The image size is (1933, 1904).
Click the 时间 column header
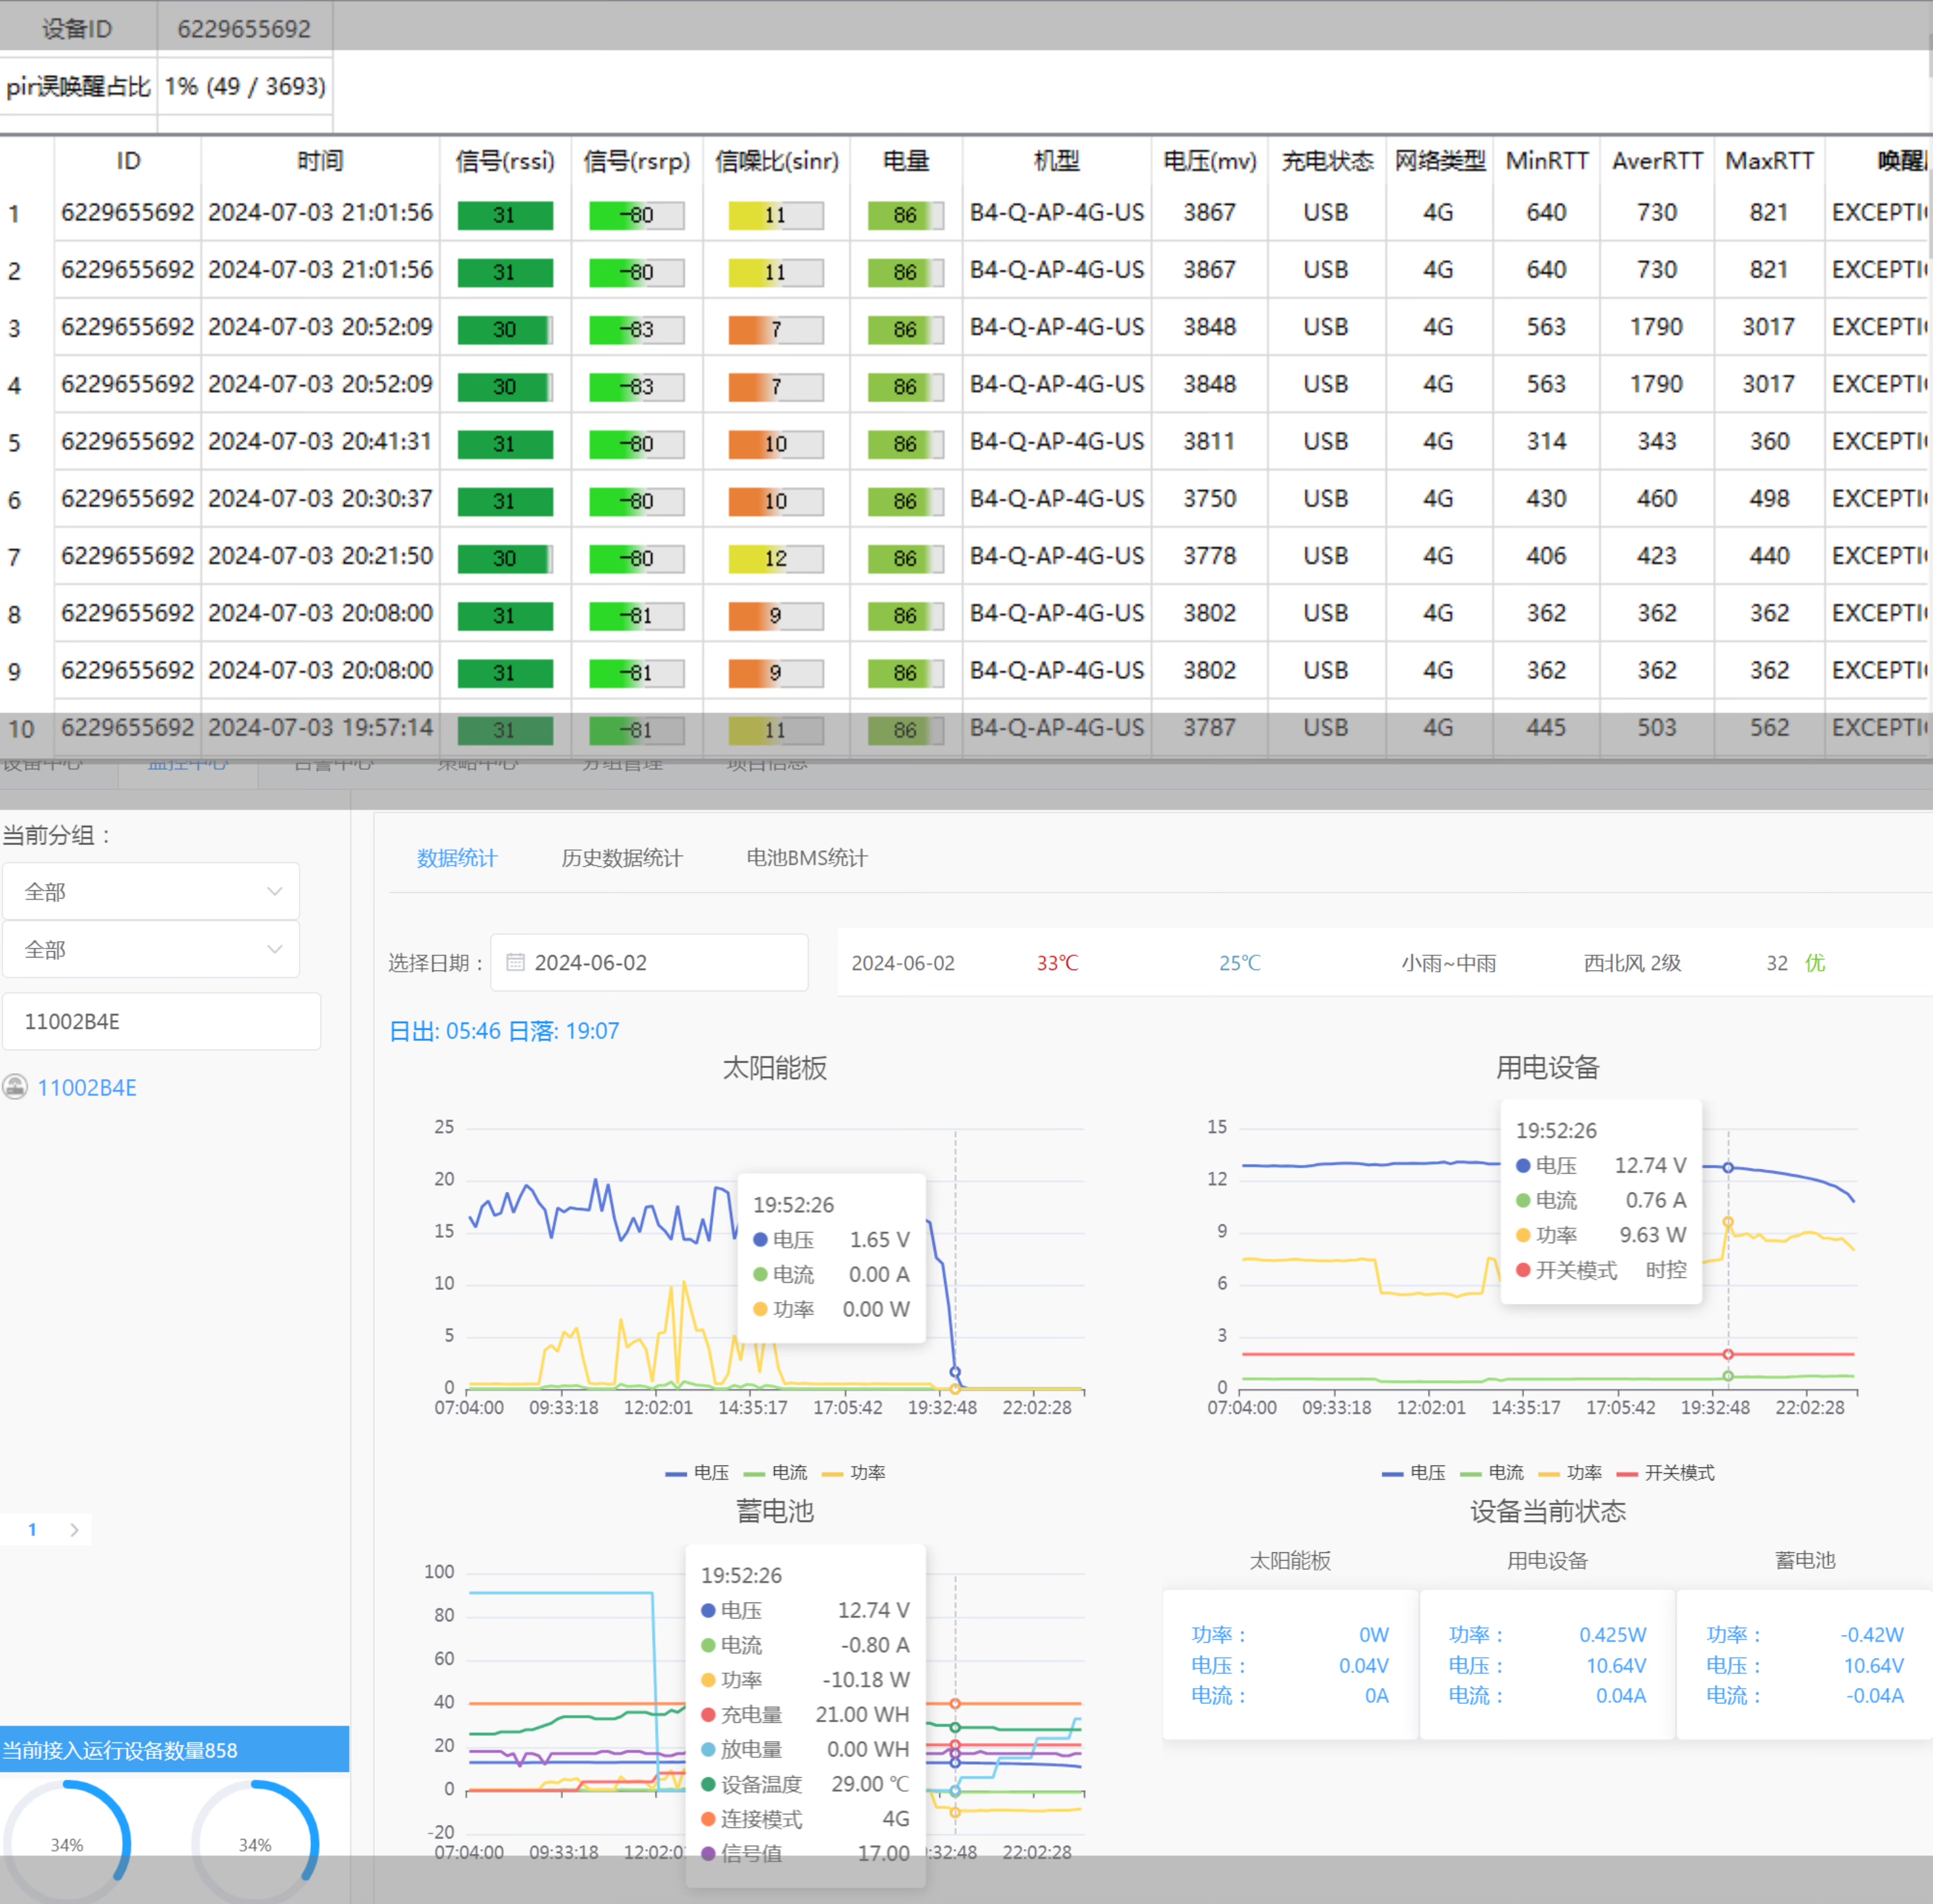(x=320, y=161)
